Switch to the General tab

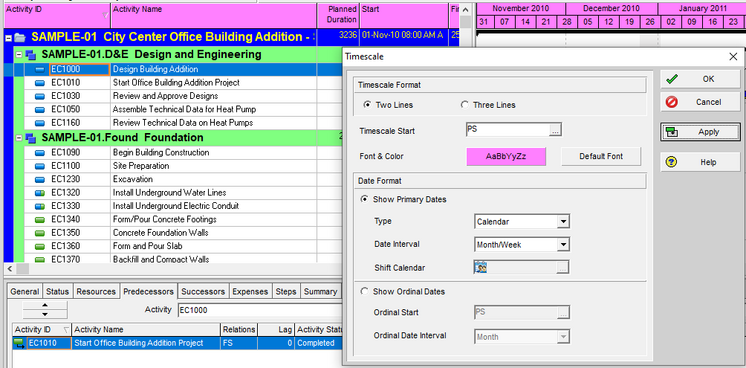[x=25, y=292]
